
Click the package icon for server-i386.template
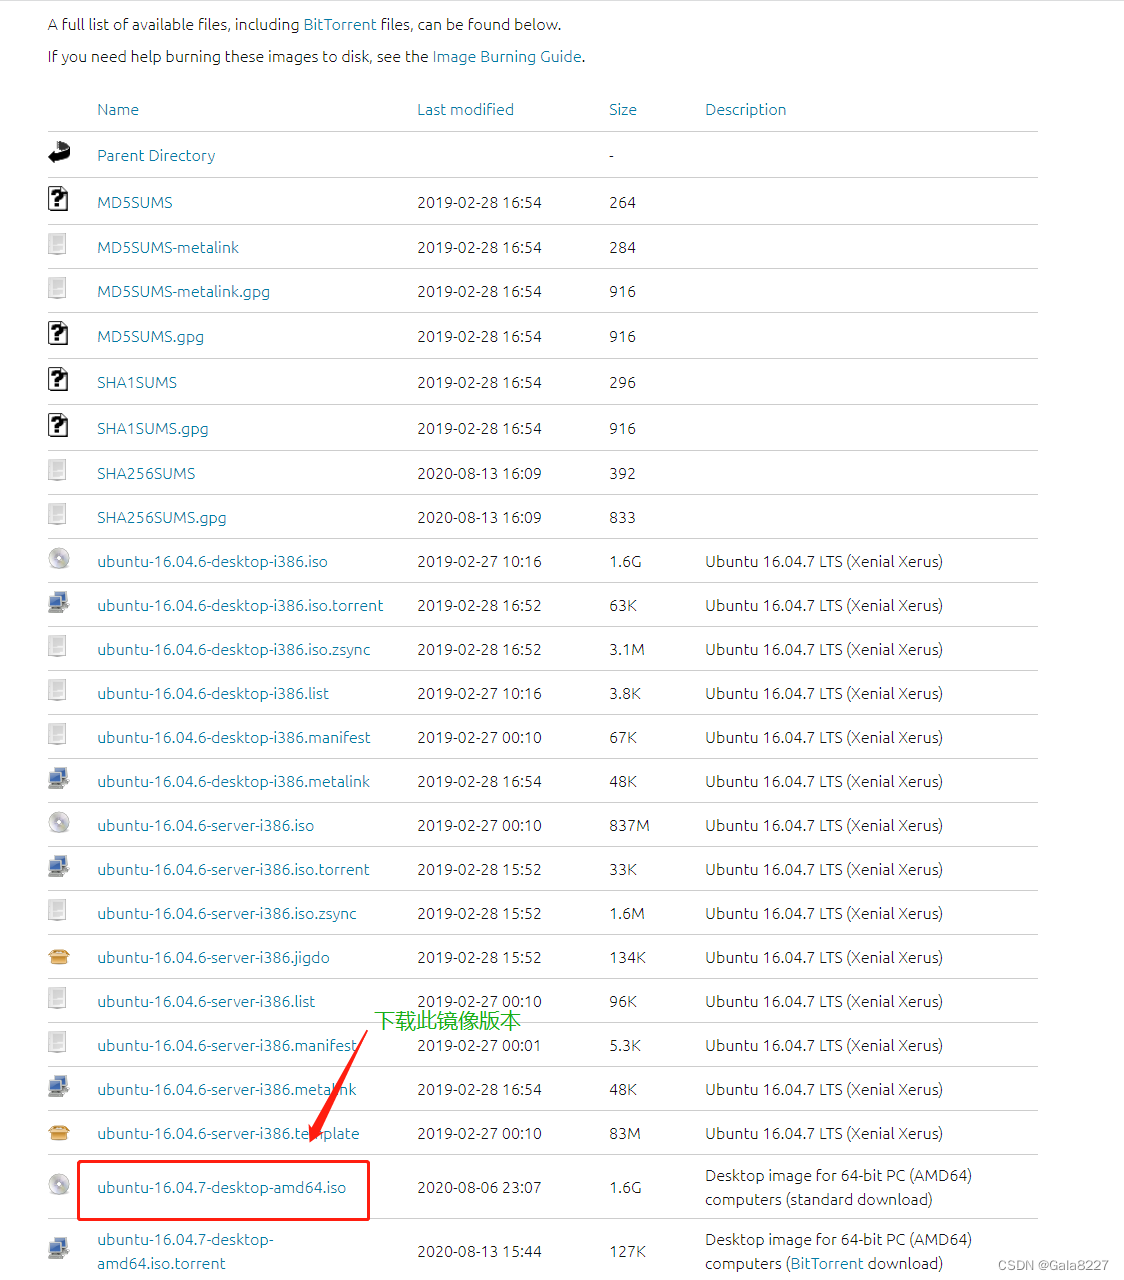[x=59, y=1132]
